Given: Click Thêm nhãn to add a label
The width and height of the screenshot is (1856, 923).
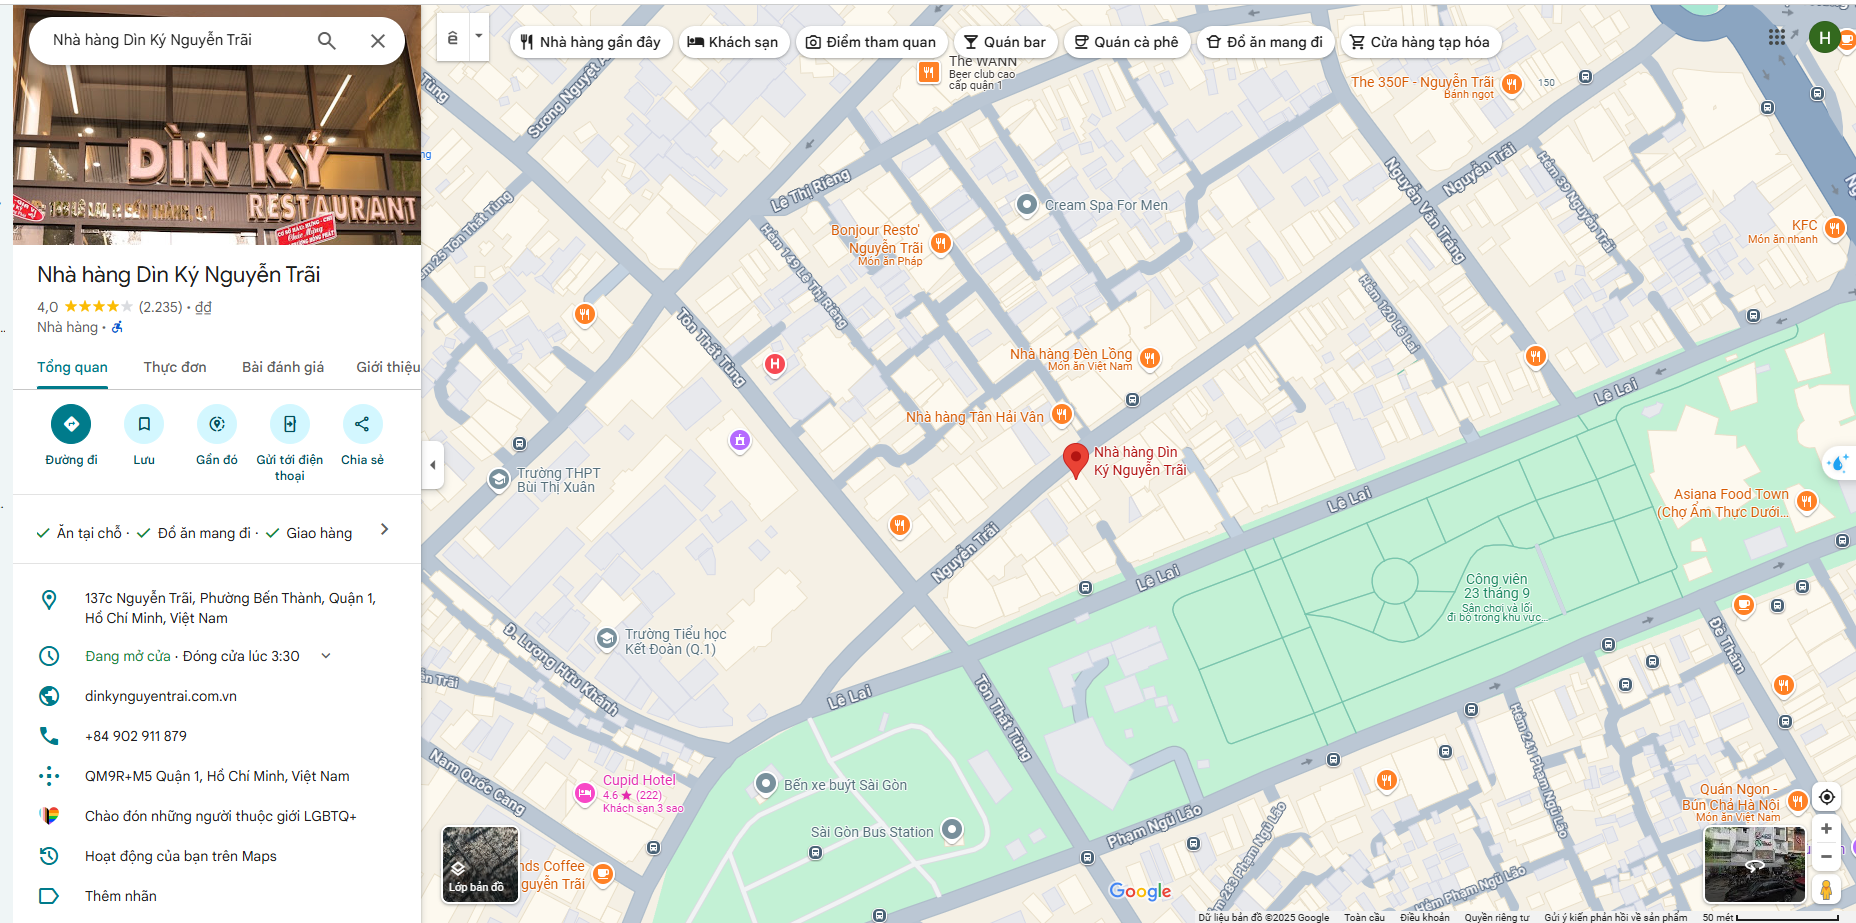Looking at the screenshot, I should 121,896.
